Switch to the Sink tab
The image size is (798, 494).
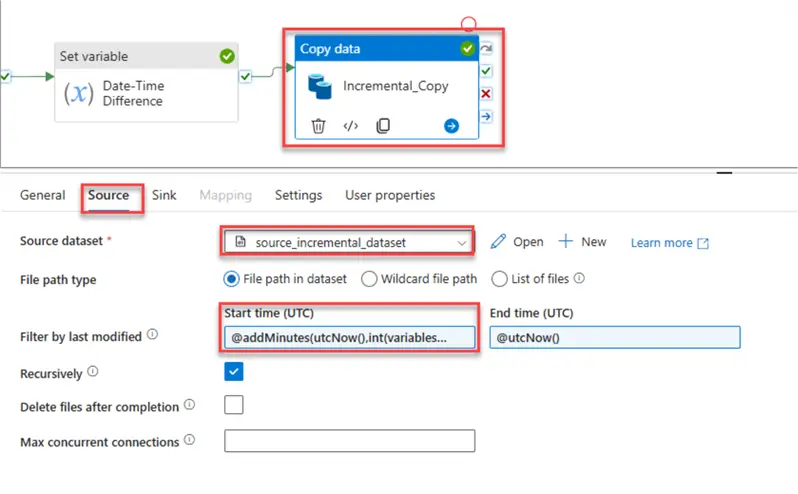(x=164, y=195)
